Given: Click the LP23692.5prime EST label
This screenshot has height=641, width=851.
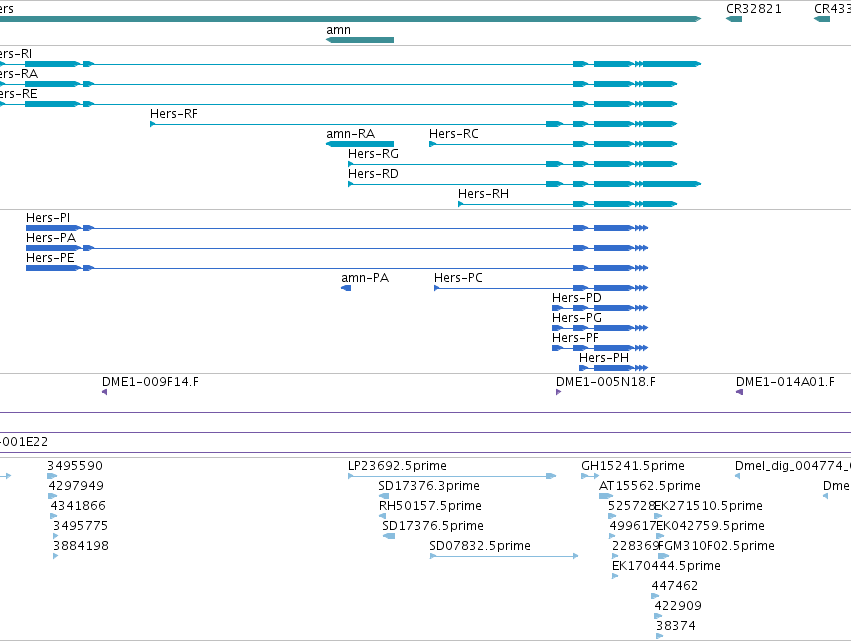Looking at the screenshot, I should (397, 466).
